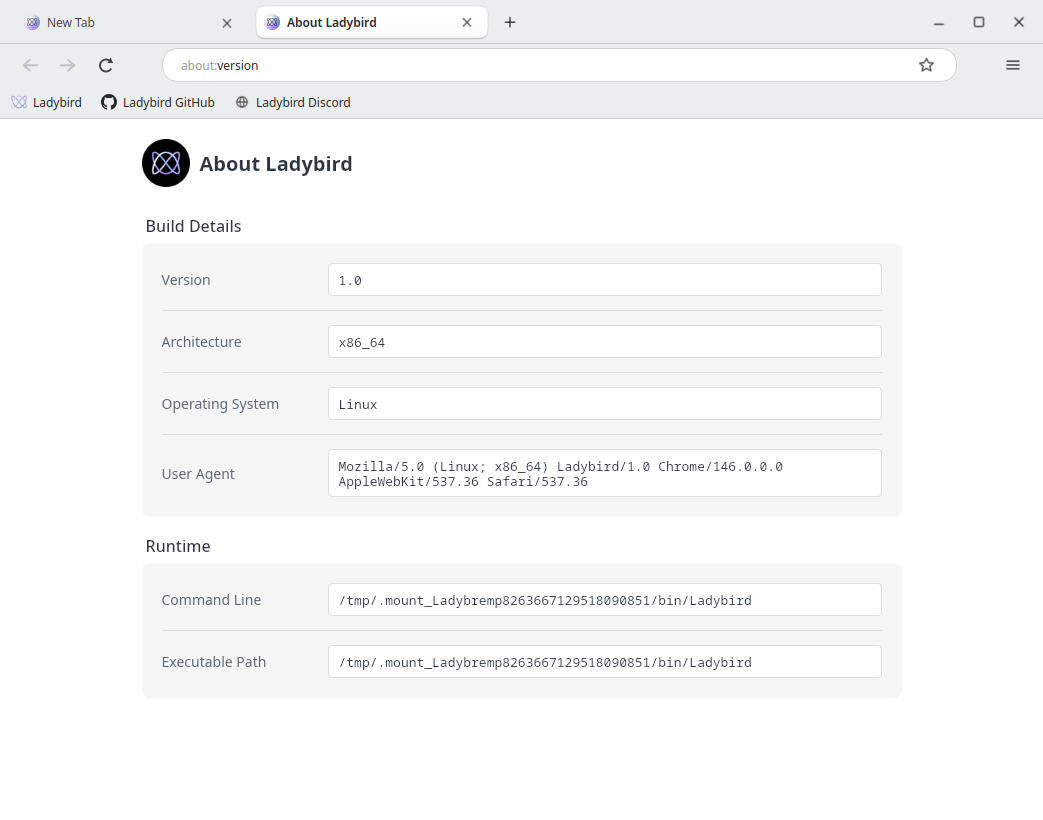Bookmark this page with the star icon
This screenshot has width=1043, height=820.
coord(926,65)
